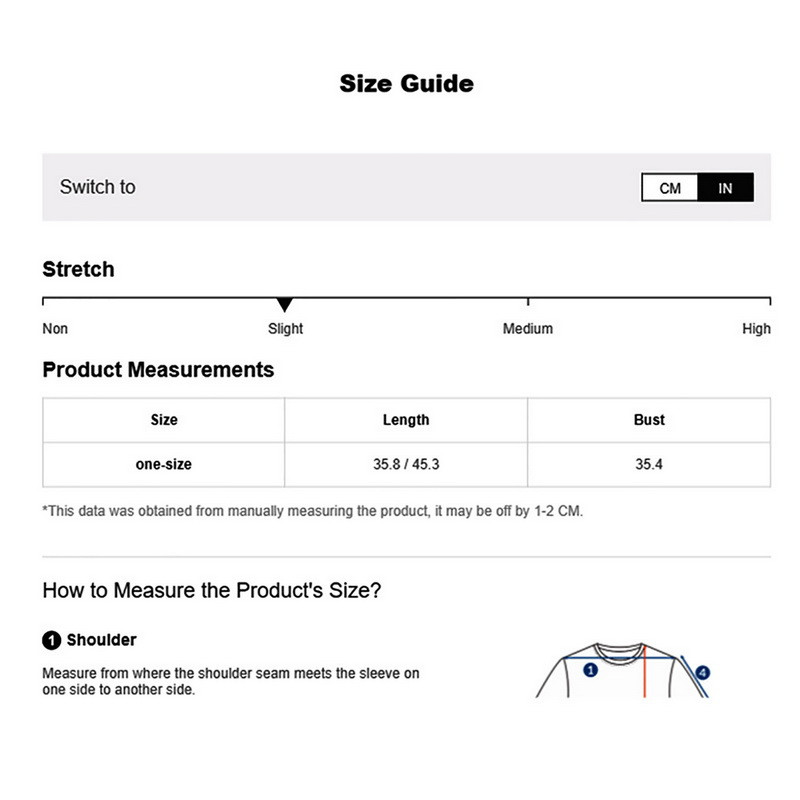Click the Switch to label
Image resolution: width=800 pixels, height=800 pixels.
point(97,187)
